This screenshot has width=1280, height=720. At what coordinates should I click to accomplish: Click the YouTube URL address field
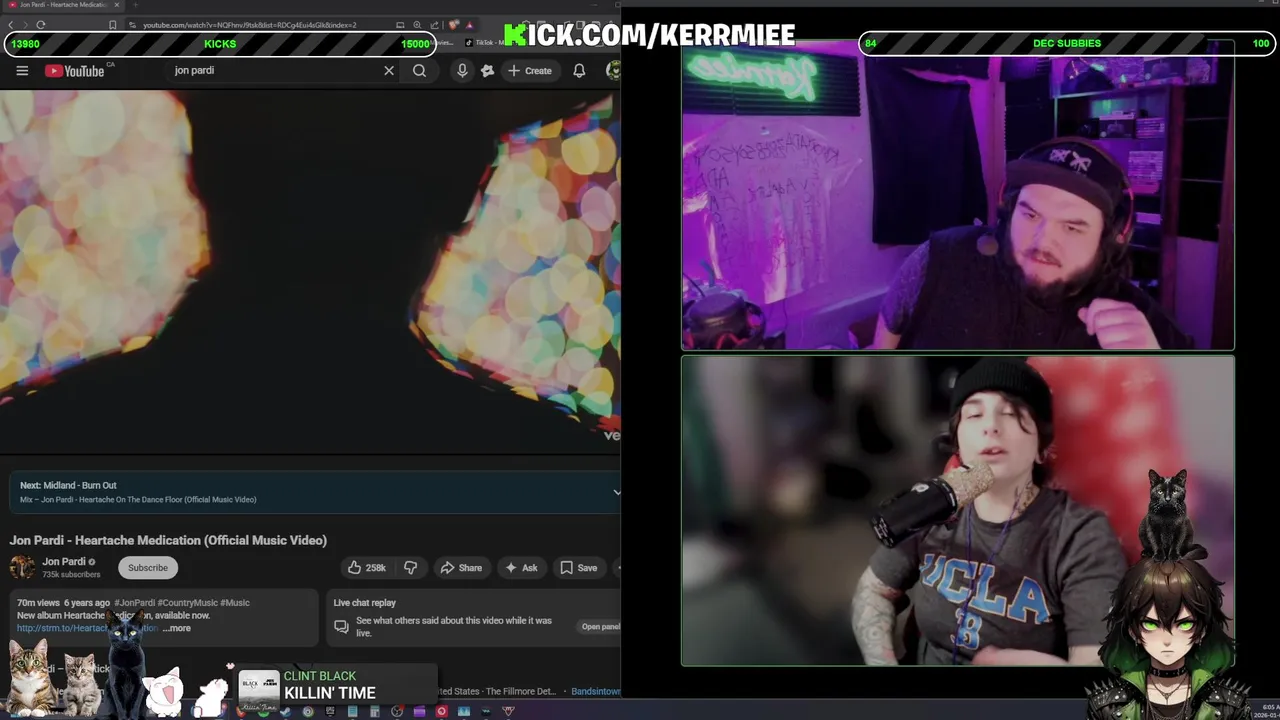[x=250, y=25]
